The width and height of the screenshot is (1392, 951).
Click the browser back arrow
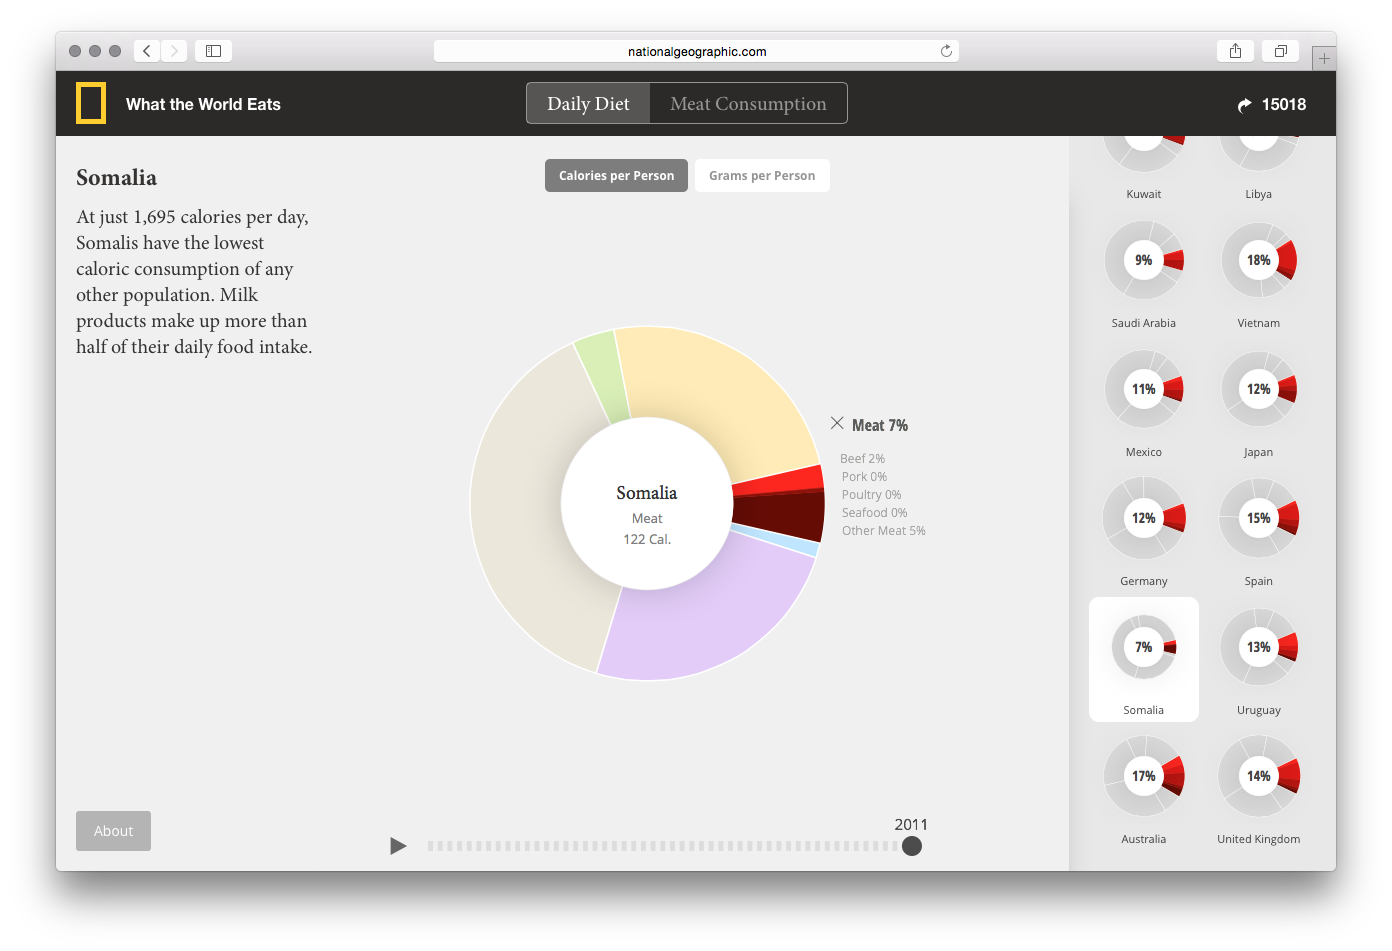tap(147, 51)
